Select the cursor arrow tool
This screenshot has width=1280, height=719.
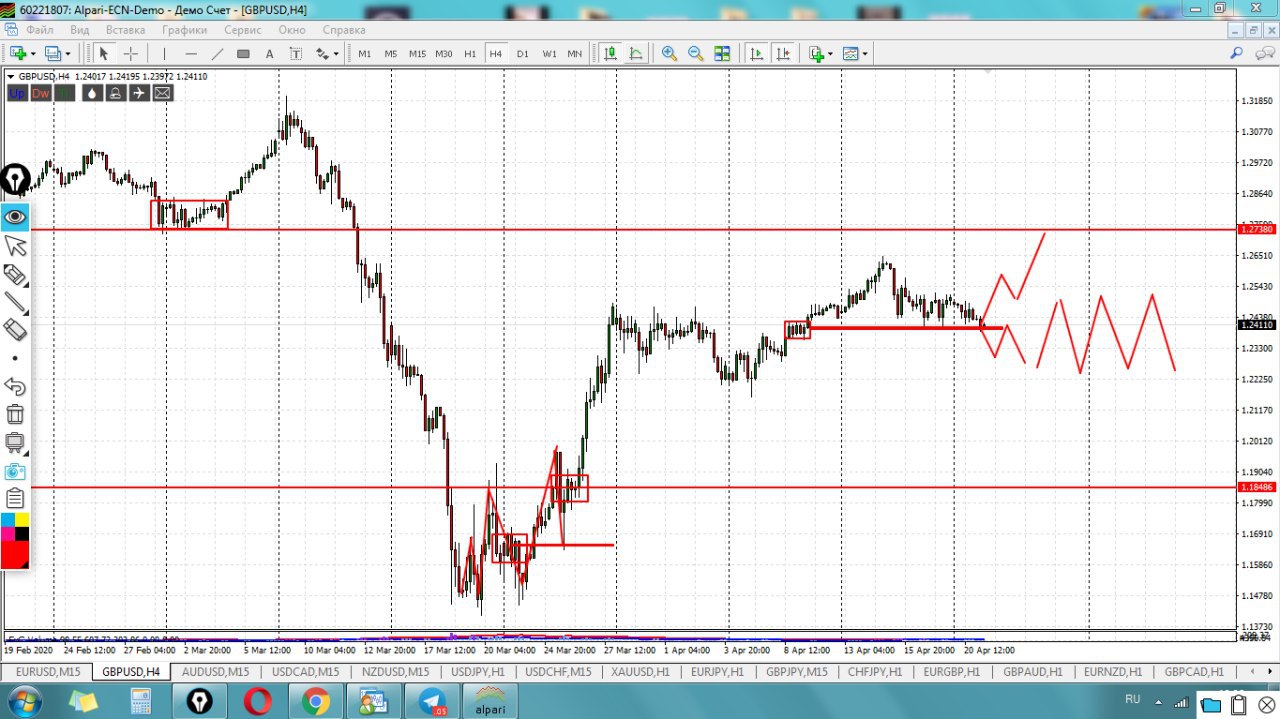[104, 54]
